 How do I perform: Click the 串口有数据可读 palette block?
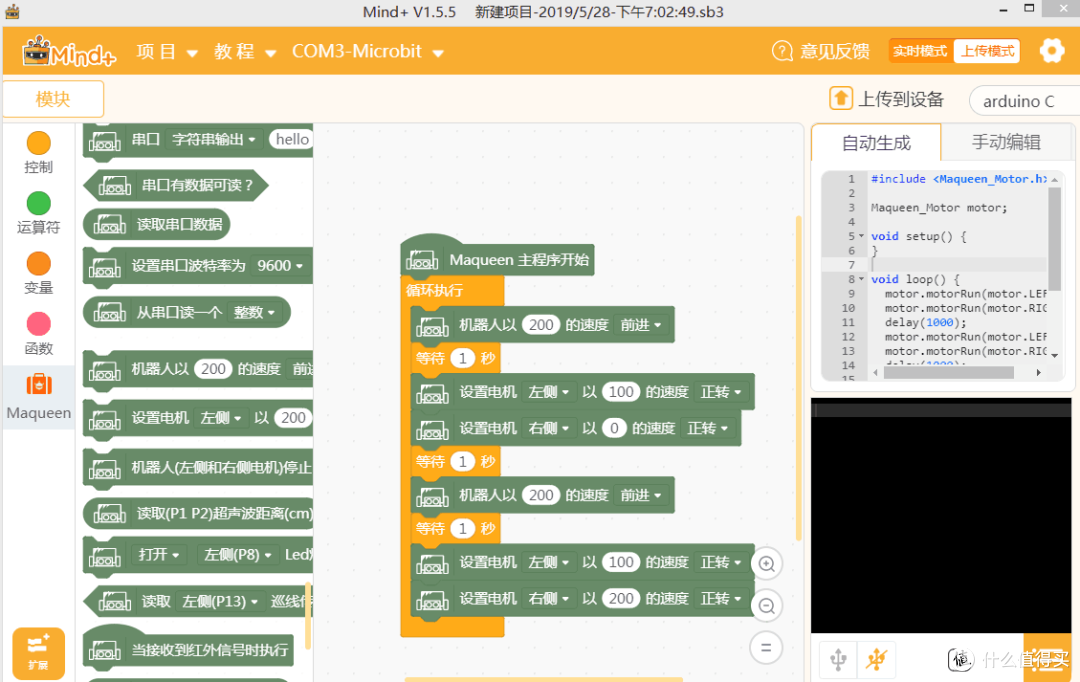[x=176, y=185]
